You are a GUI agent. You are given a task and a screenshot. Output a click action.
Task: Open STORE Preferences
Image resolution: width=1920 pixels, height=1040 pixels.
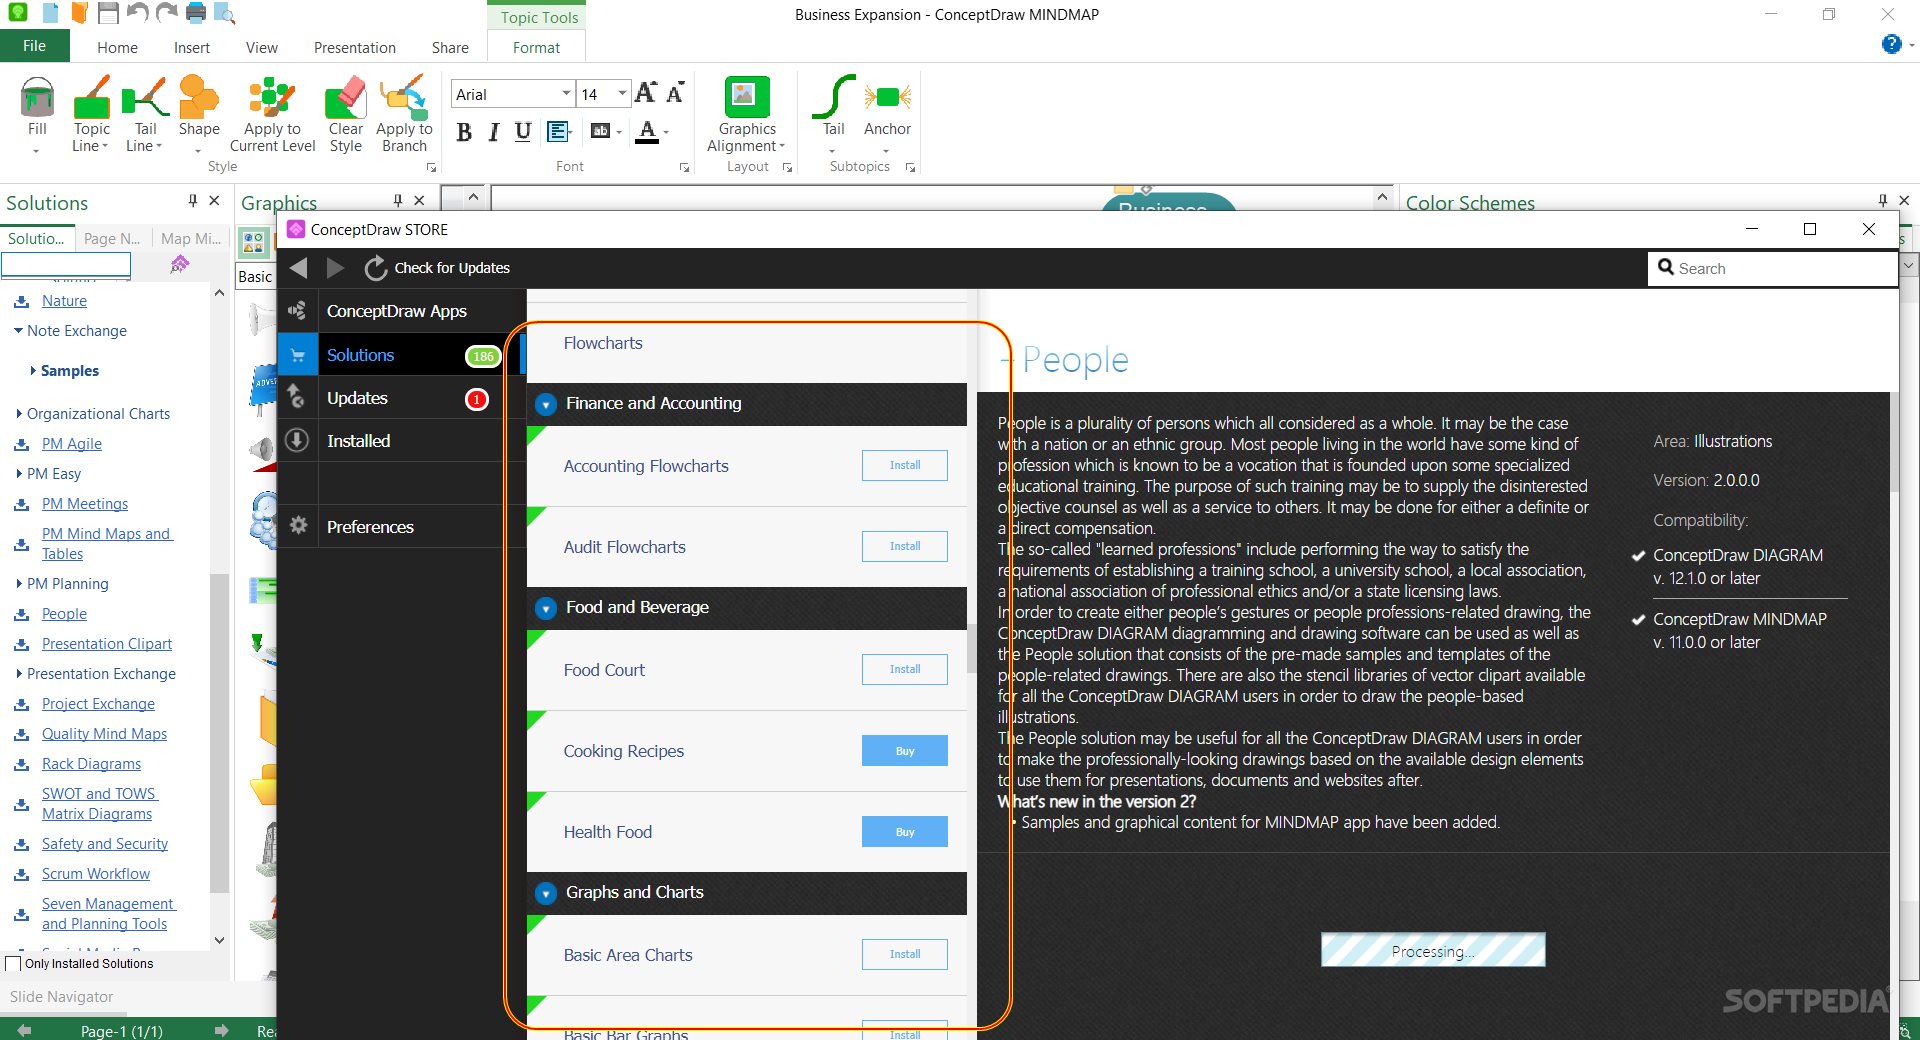(401, 527)
